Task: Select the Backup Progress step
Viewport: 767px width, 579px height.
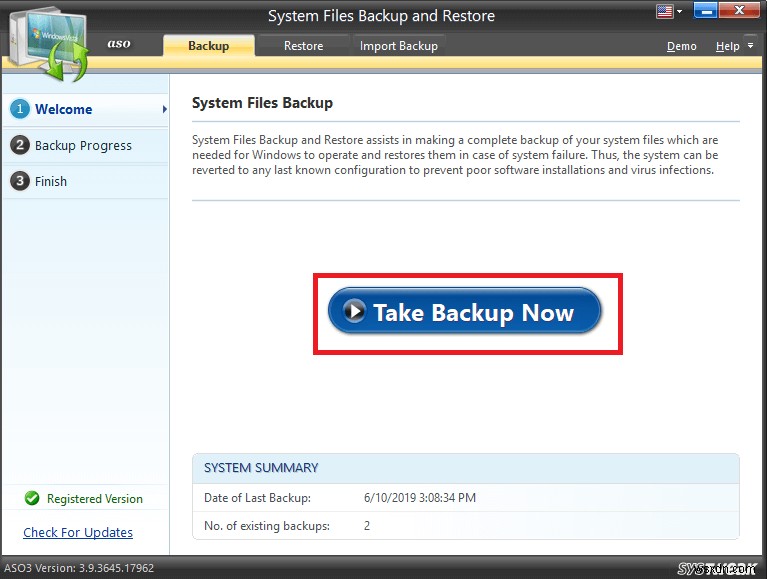Action: click(86, 145)
